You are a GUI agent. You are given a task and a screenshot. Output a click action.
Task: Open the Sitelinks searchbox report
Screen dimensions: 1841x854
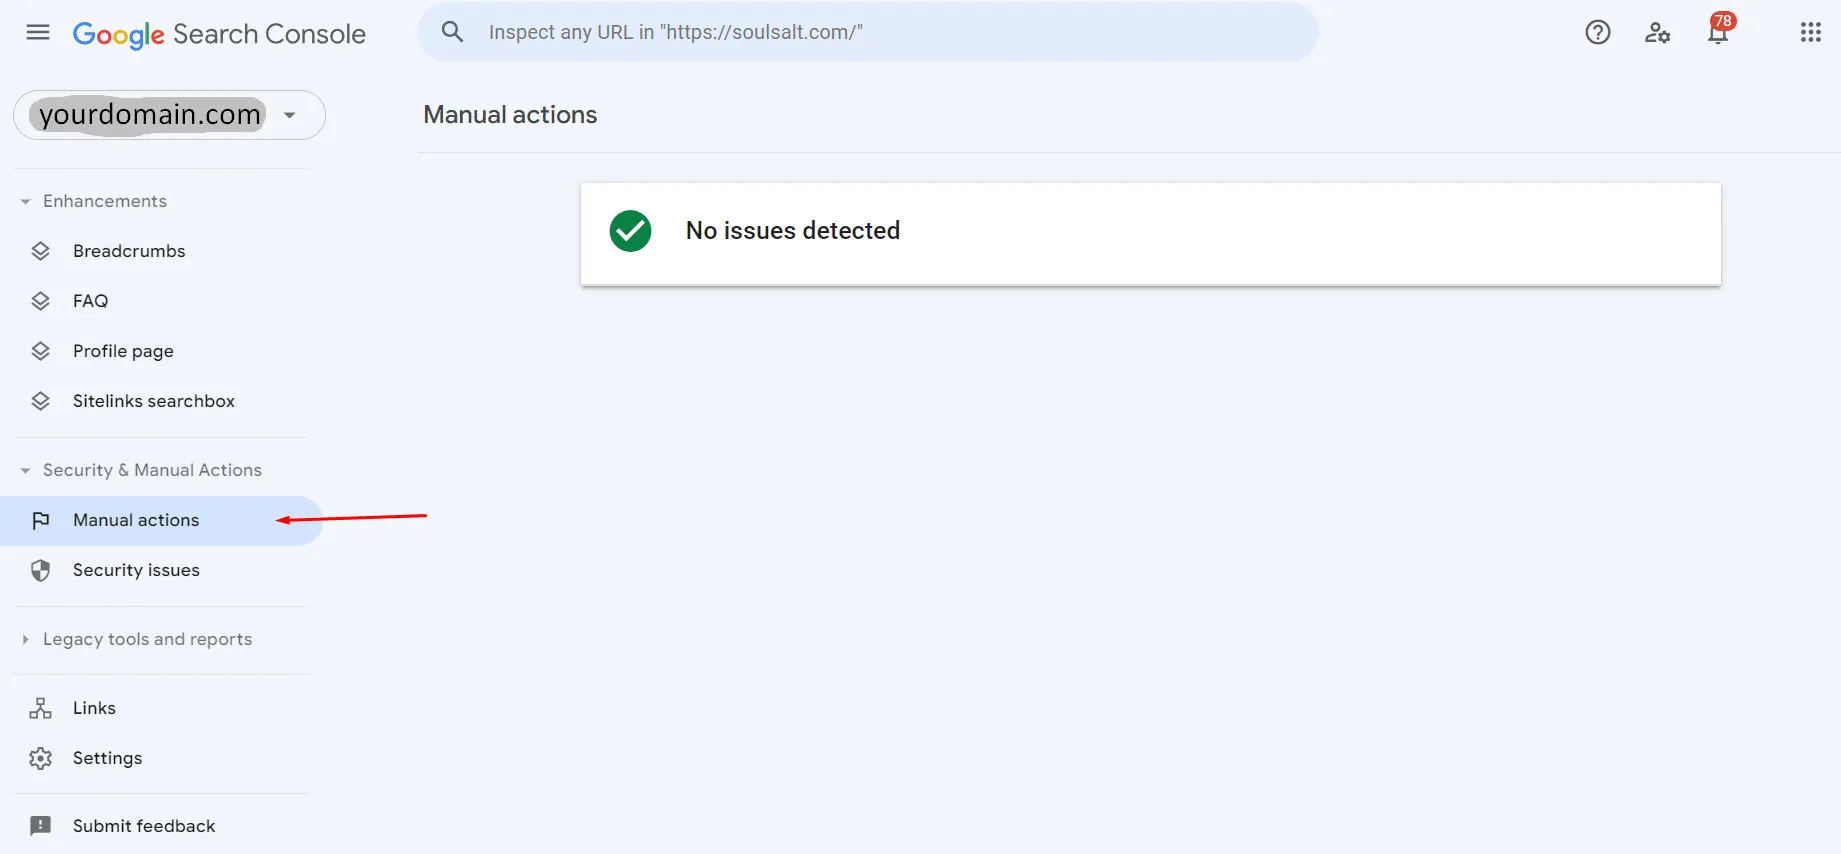pos(153,401)
